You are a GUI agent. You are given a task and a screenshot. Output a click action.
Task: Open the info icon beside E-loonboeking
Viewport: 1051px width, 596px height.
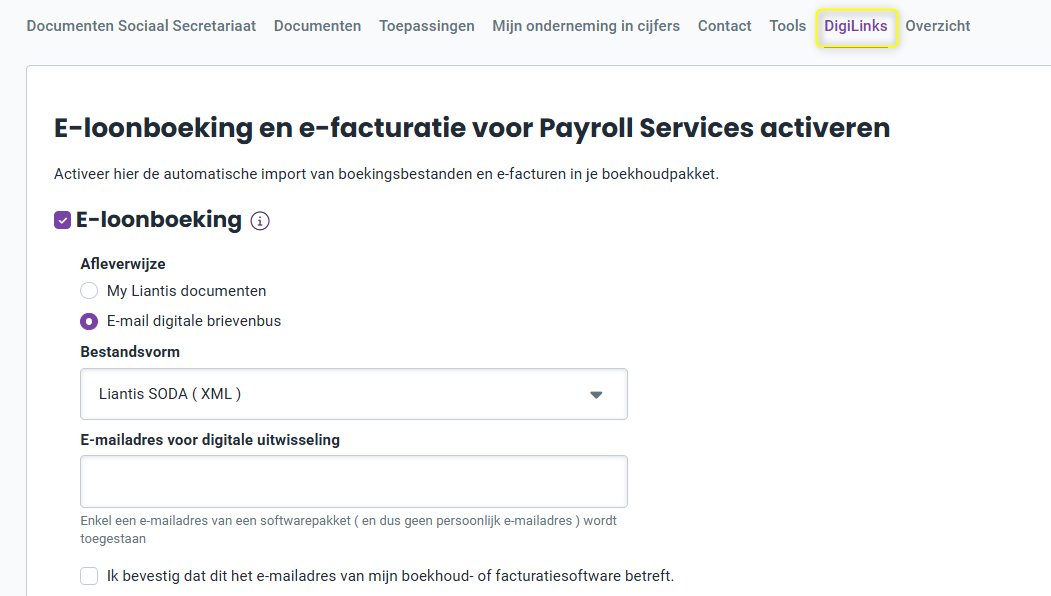[260, 221]
